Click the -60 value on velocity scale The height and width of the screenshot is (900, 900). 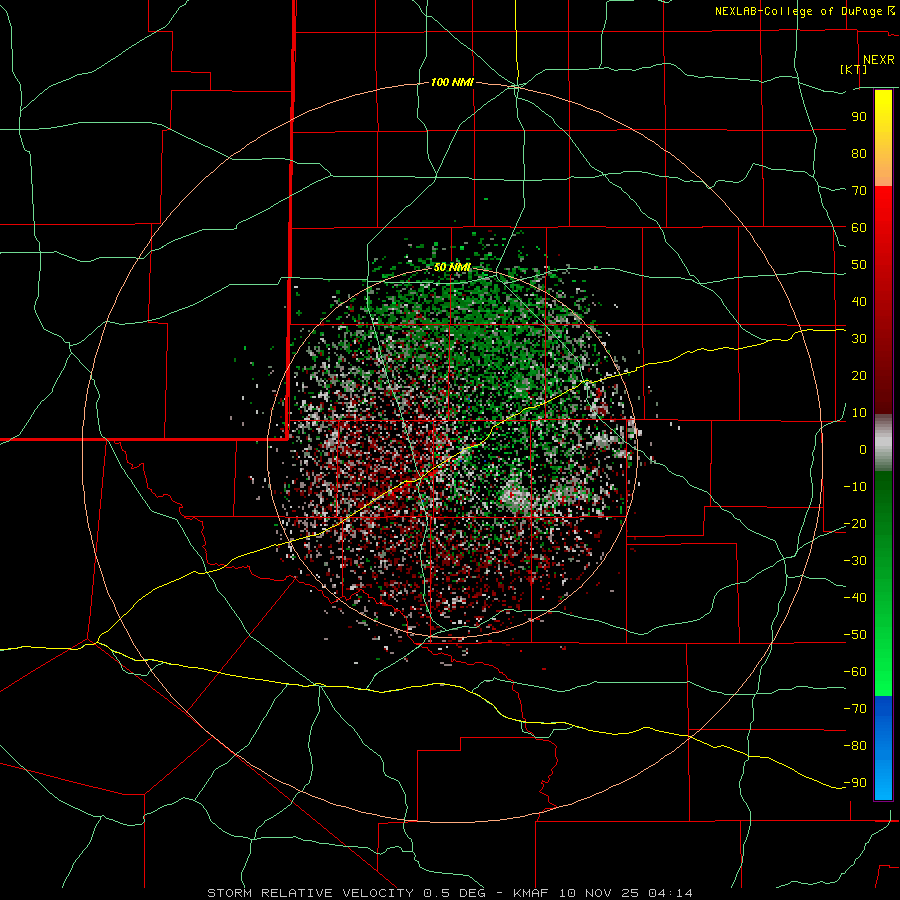click(855, 672)
